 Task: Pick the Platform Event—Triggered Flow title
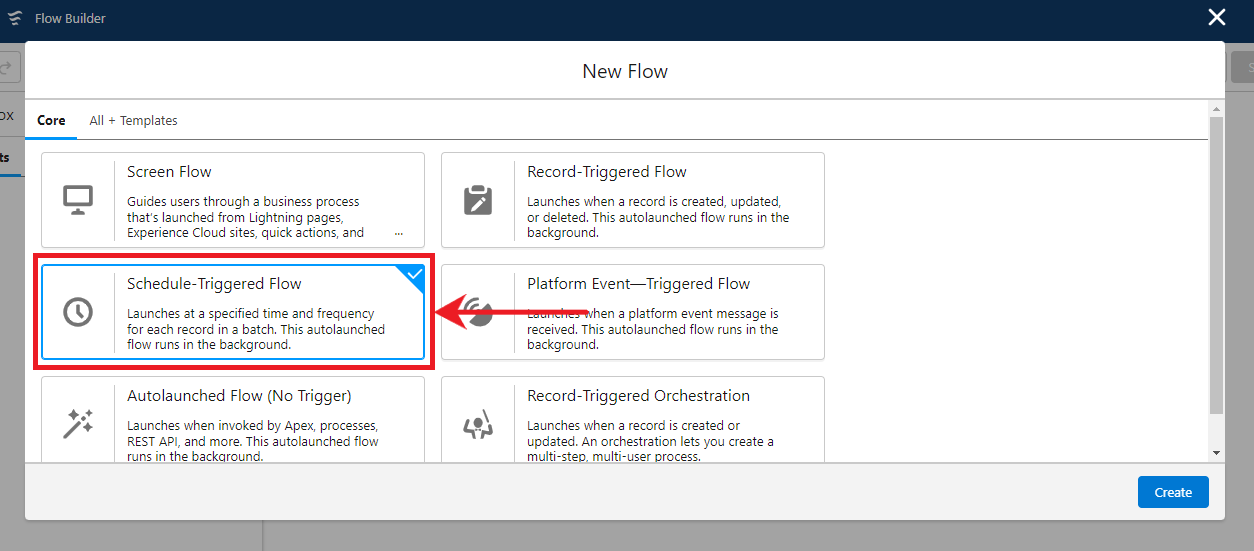pyautogui.click(x=638, y=284)
